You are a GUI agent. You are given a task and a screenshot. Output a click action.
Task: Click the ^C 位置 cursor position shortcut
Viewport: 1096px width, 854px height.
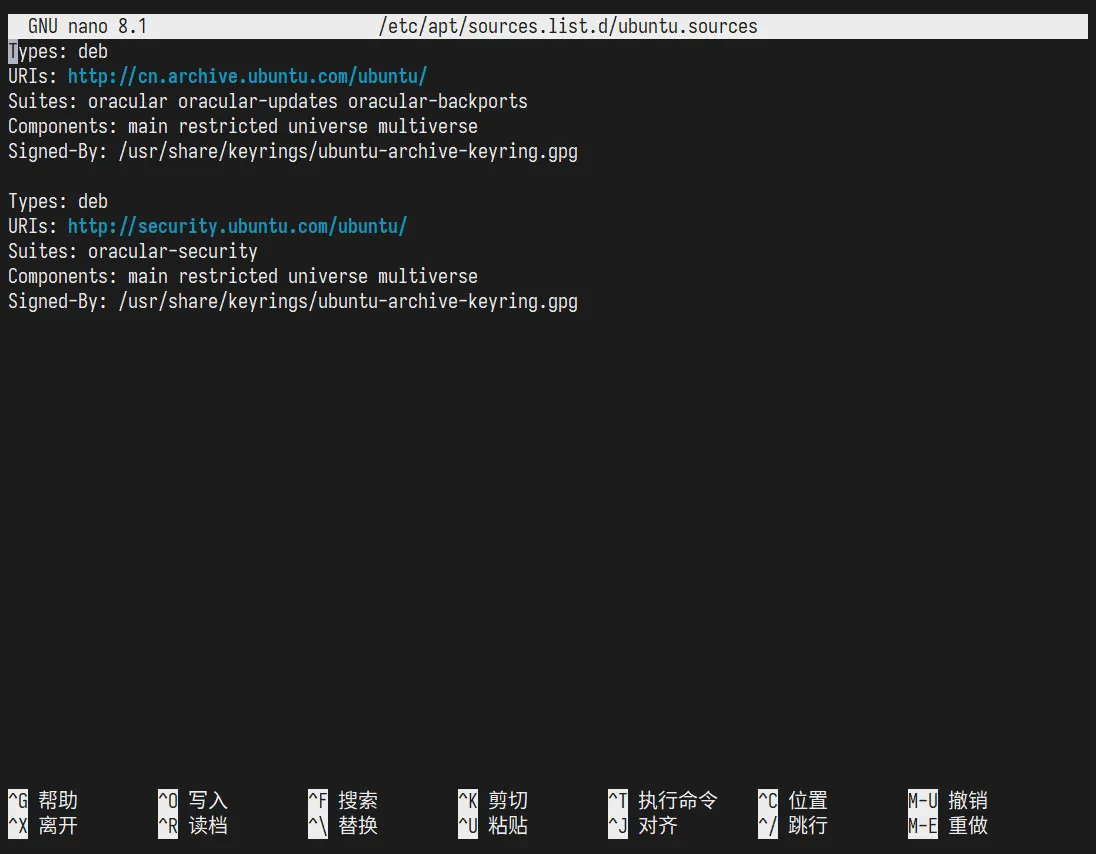(x=793, y=800)
